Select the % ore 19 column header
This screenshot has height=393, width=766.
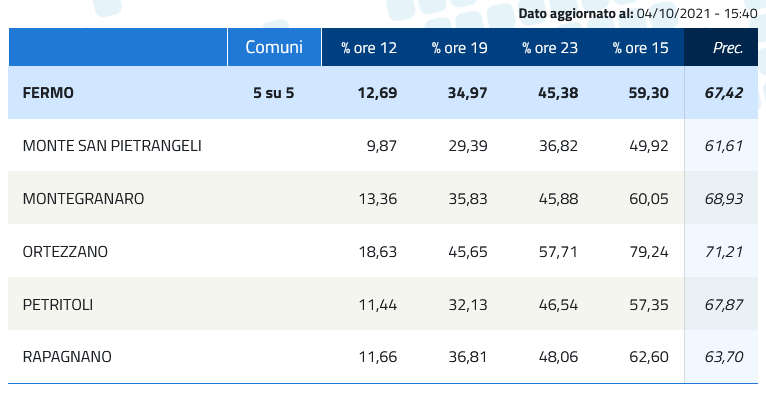click(459, 48)
